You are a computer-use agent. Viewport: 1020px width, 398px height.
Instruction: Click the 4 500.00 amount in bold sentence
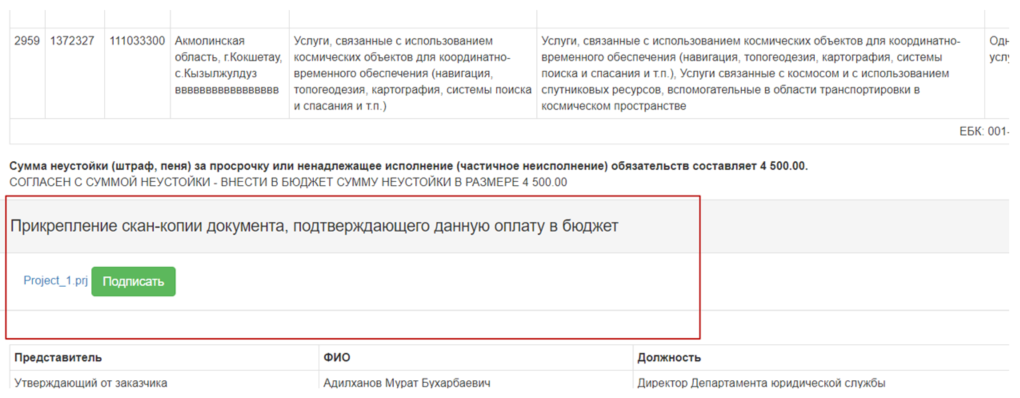[x=783, y=166]
